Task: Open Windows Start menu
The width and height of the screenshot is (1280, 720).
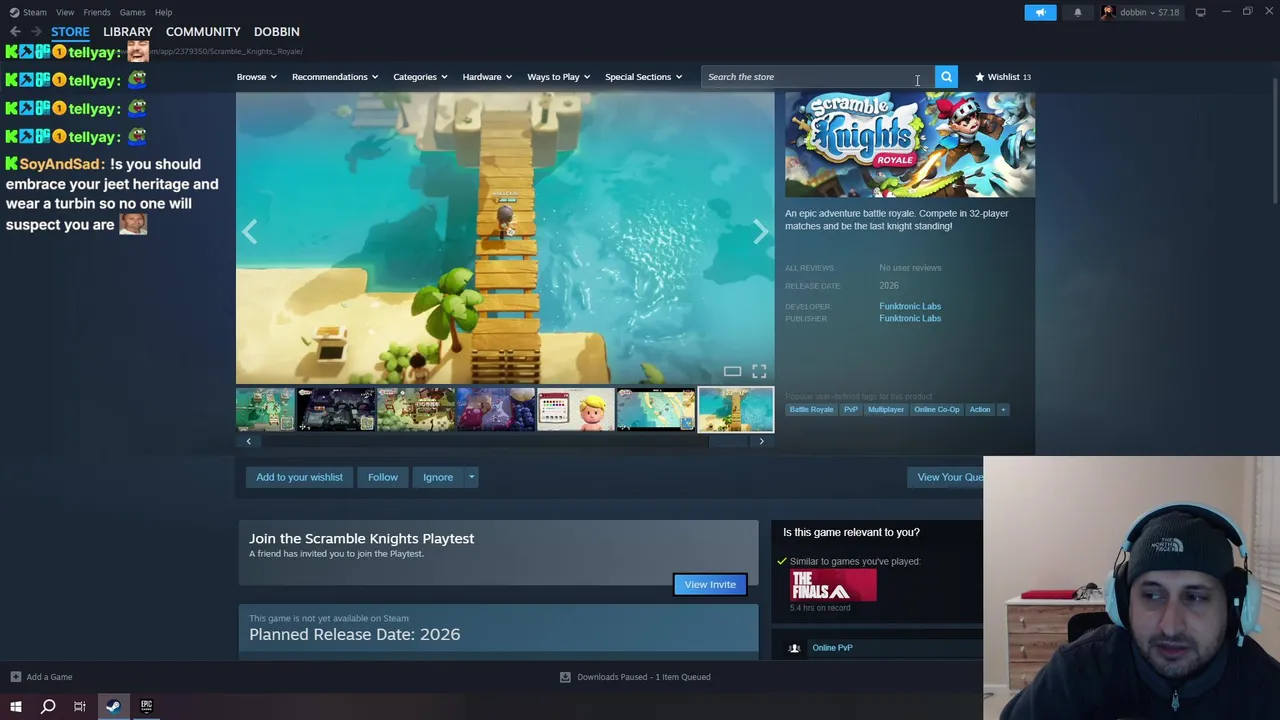Action: pos(15,706)
